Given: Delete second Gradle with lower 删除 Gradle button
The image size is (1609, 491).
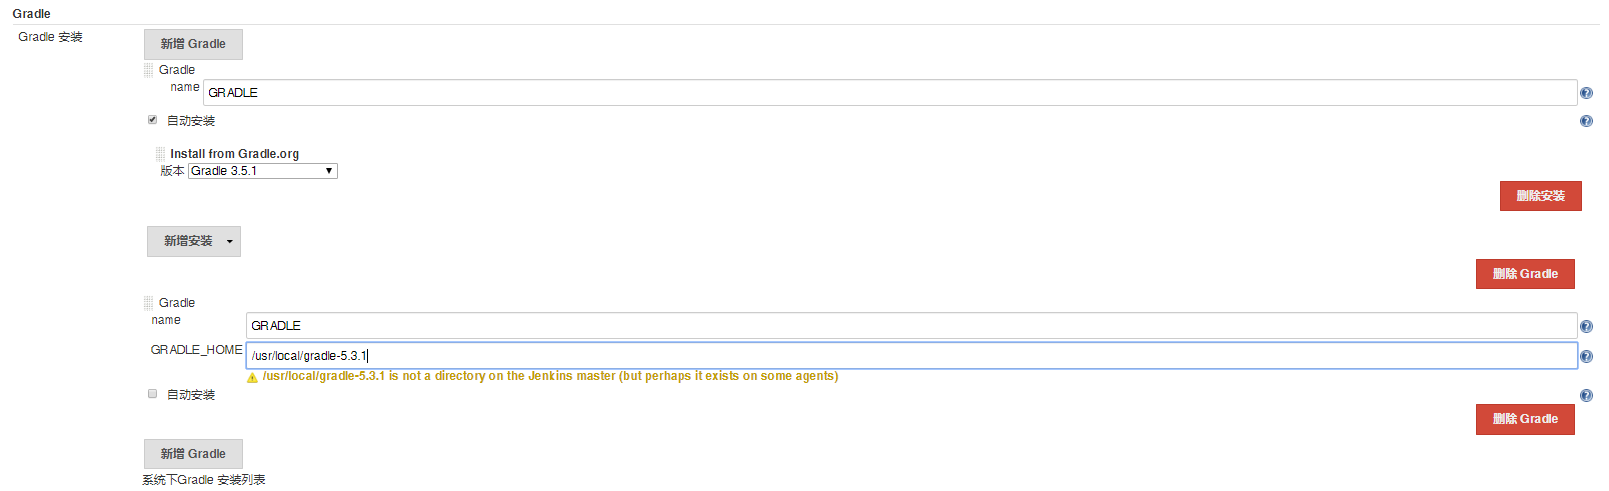Looking at the screenshot, I should (1525, 419).
